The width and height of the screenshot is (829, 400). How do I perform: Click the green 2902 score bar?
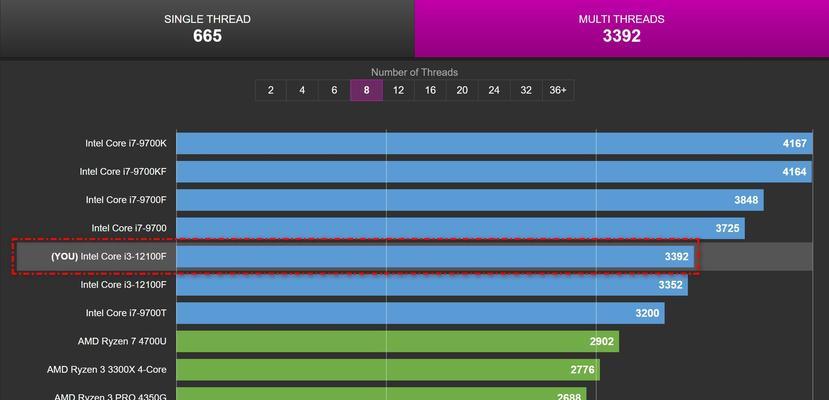[398, 341]
